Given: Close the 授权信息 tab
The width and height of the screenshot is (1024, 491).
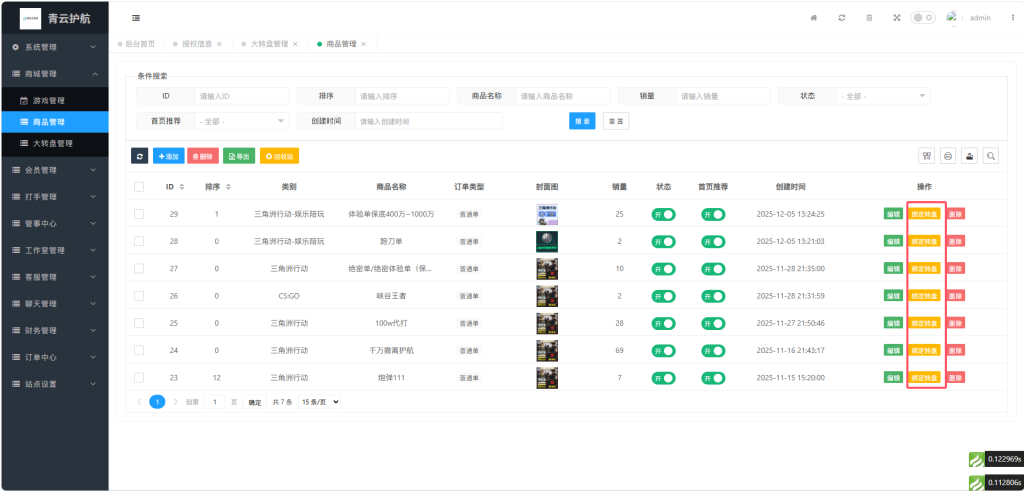Looking at the screenshot, I should pos(219,44).
